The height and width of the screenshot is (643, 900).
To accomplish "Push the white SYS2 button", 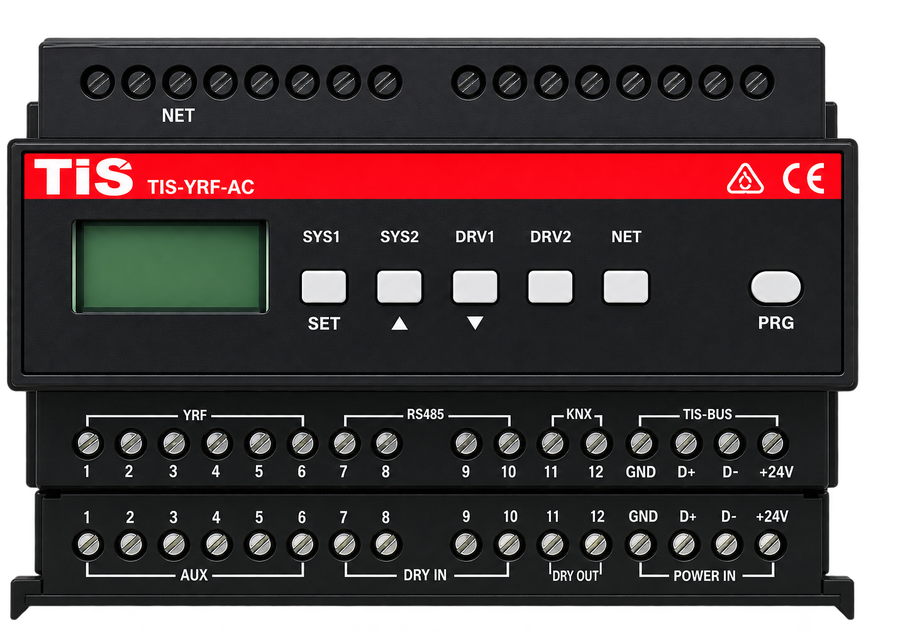I will point(399,286).
